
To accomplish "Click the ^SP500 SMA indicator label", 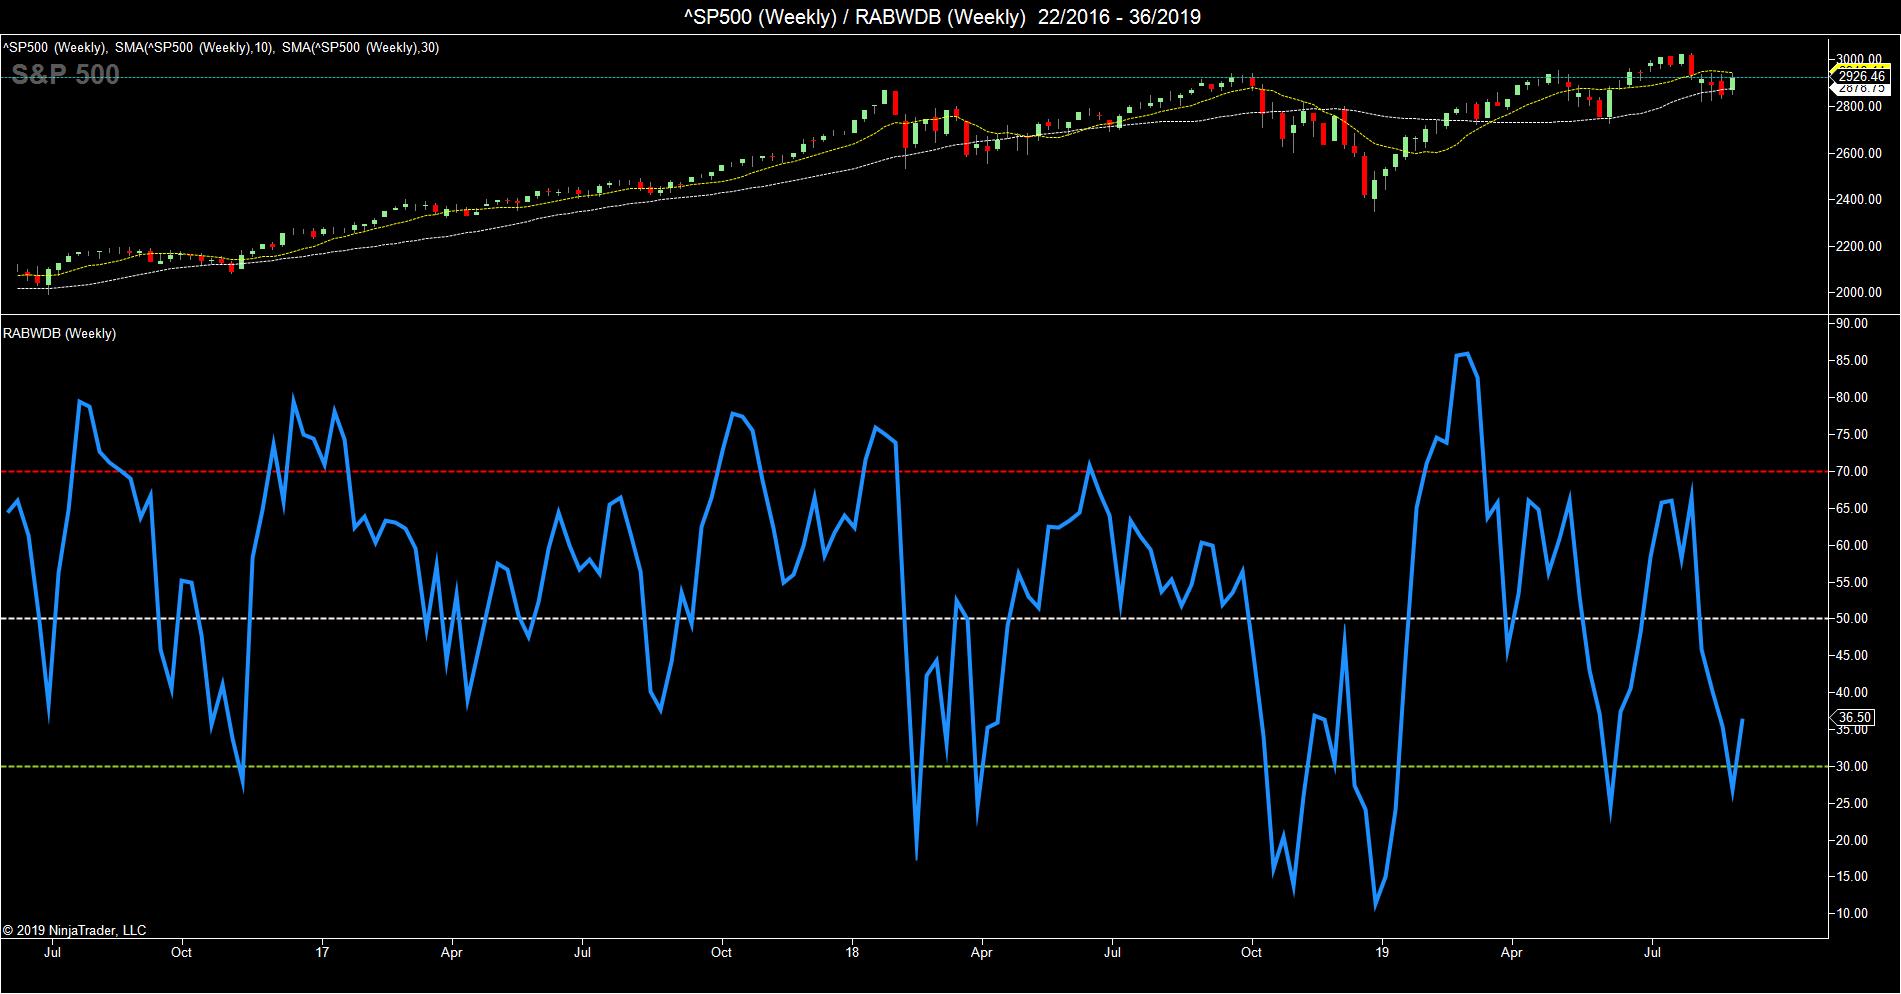I will [220, 47].
